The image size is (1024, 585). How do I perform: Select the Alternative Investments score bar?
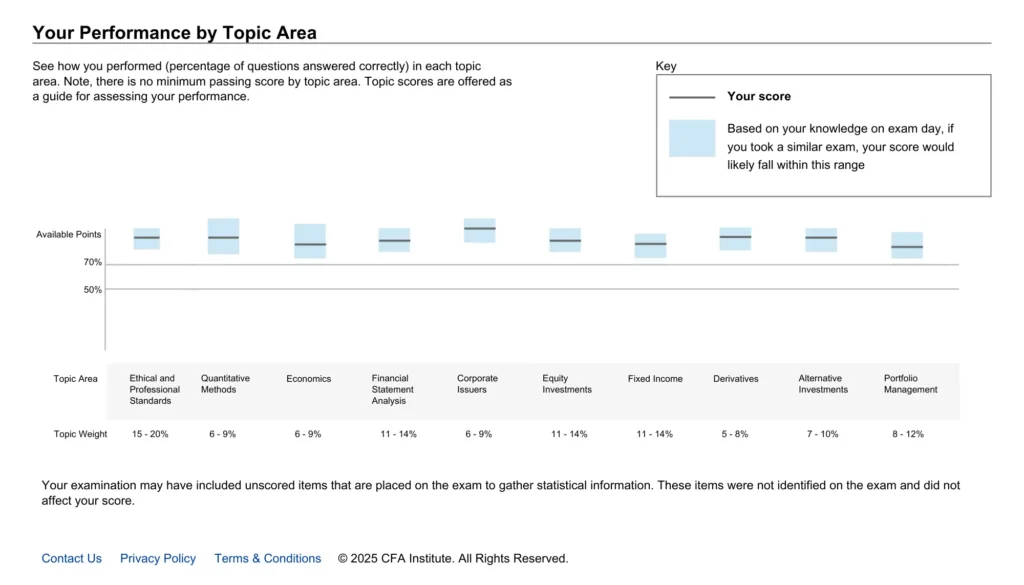821,240
